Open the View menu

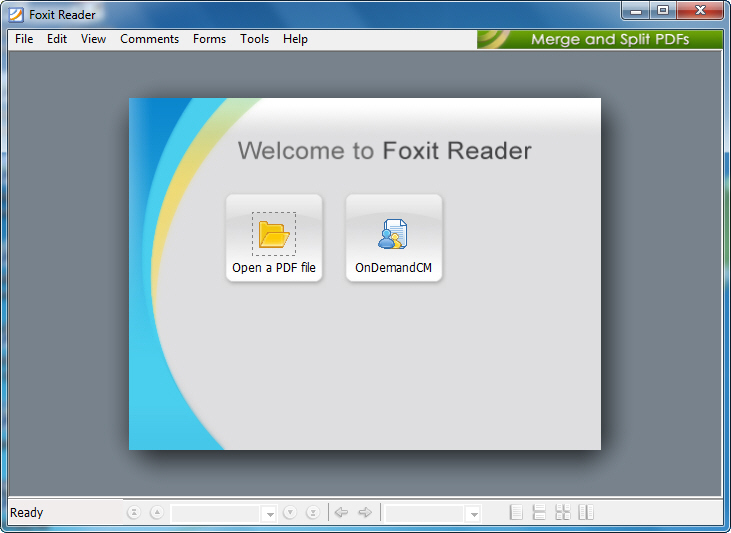coord(93,39)
